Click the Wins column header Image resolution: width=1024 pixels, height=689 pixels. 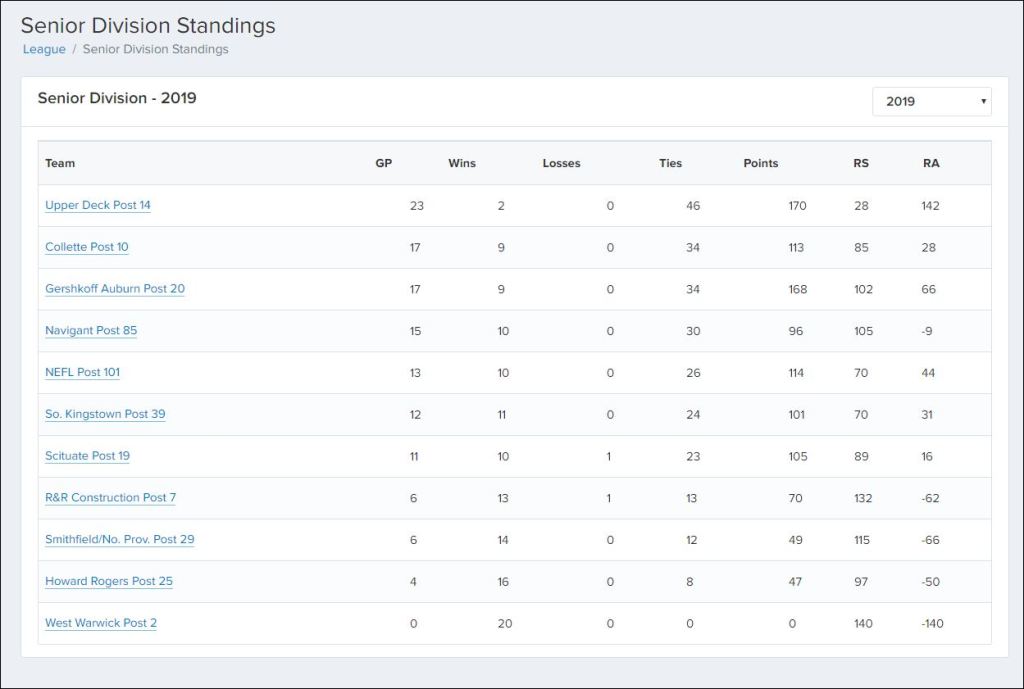462,163
